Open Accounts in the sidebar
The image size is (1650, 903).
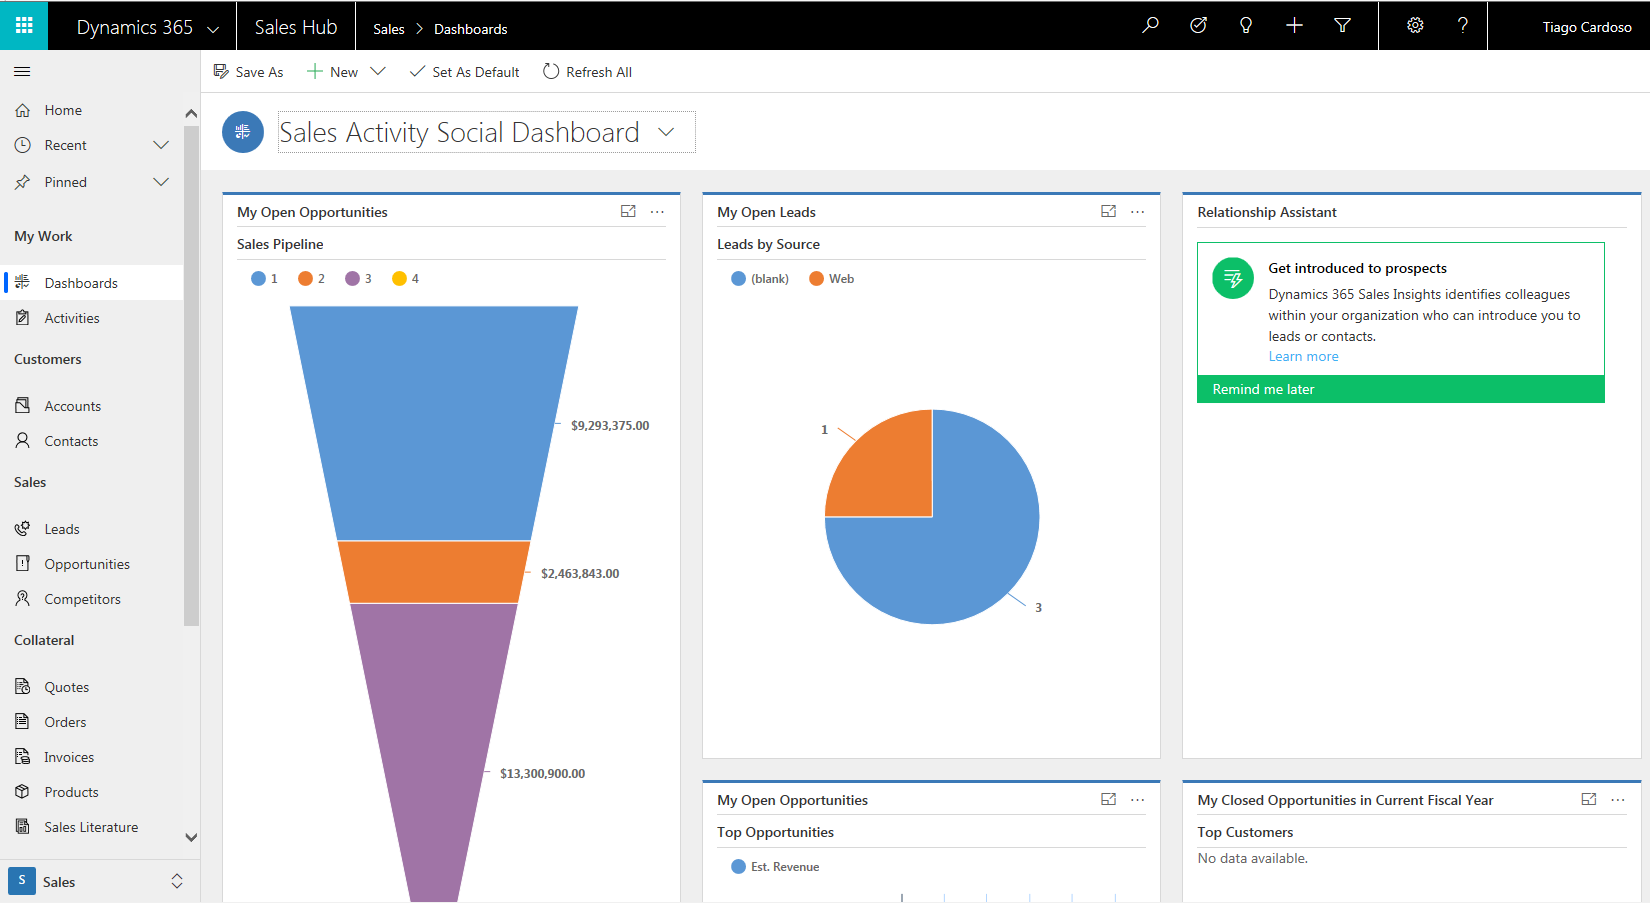pos(72,406)
